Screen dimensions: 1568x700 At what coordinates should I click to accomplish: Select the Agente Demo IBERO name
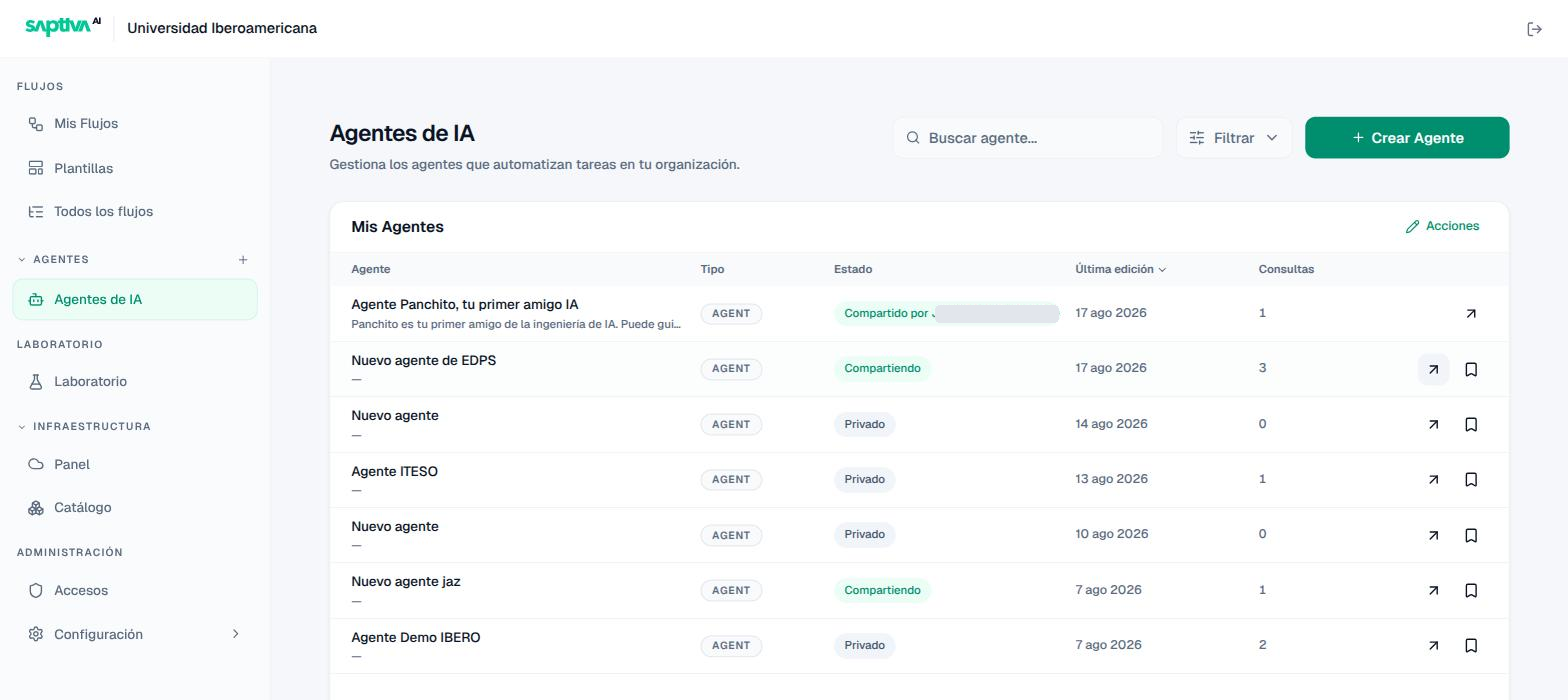(415, 637)
